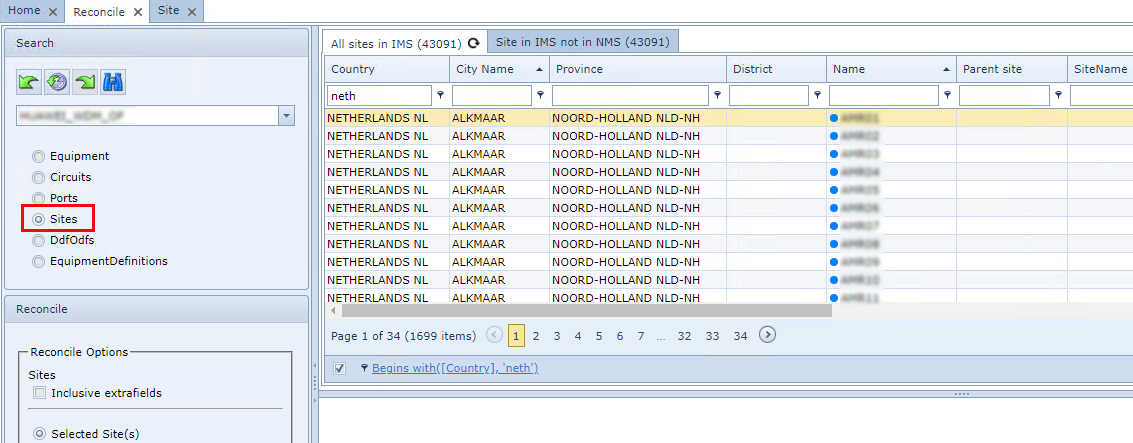Click the clock history icon in Search panel
Screen dimensions: 1133x443
[57, 82]
